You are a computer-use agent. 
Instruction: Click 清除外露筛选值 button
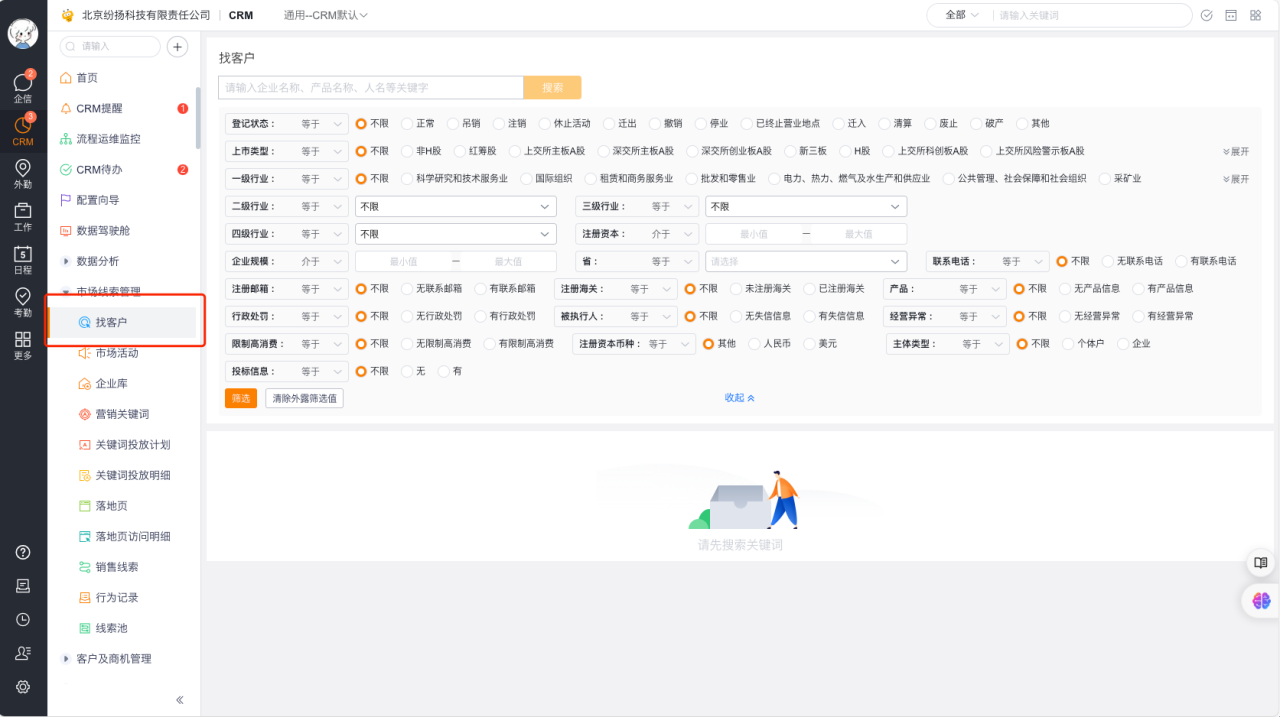click(x=304, y=398)
